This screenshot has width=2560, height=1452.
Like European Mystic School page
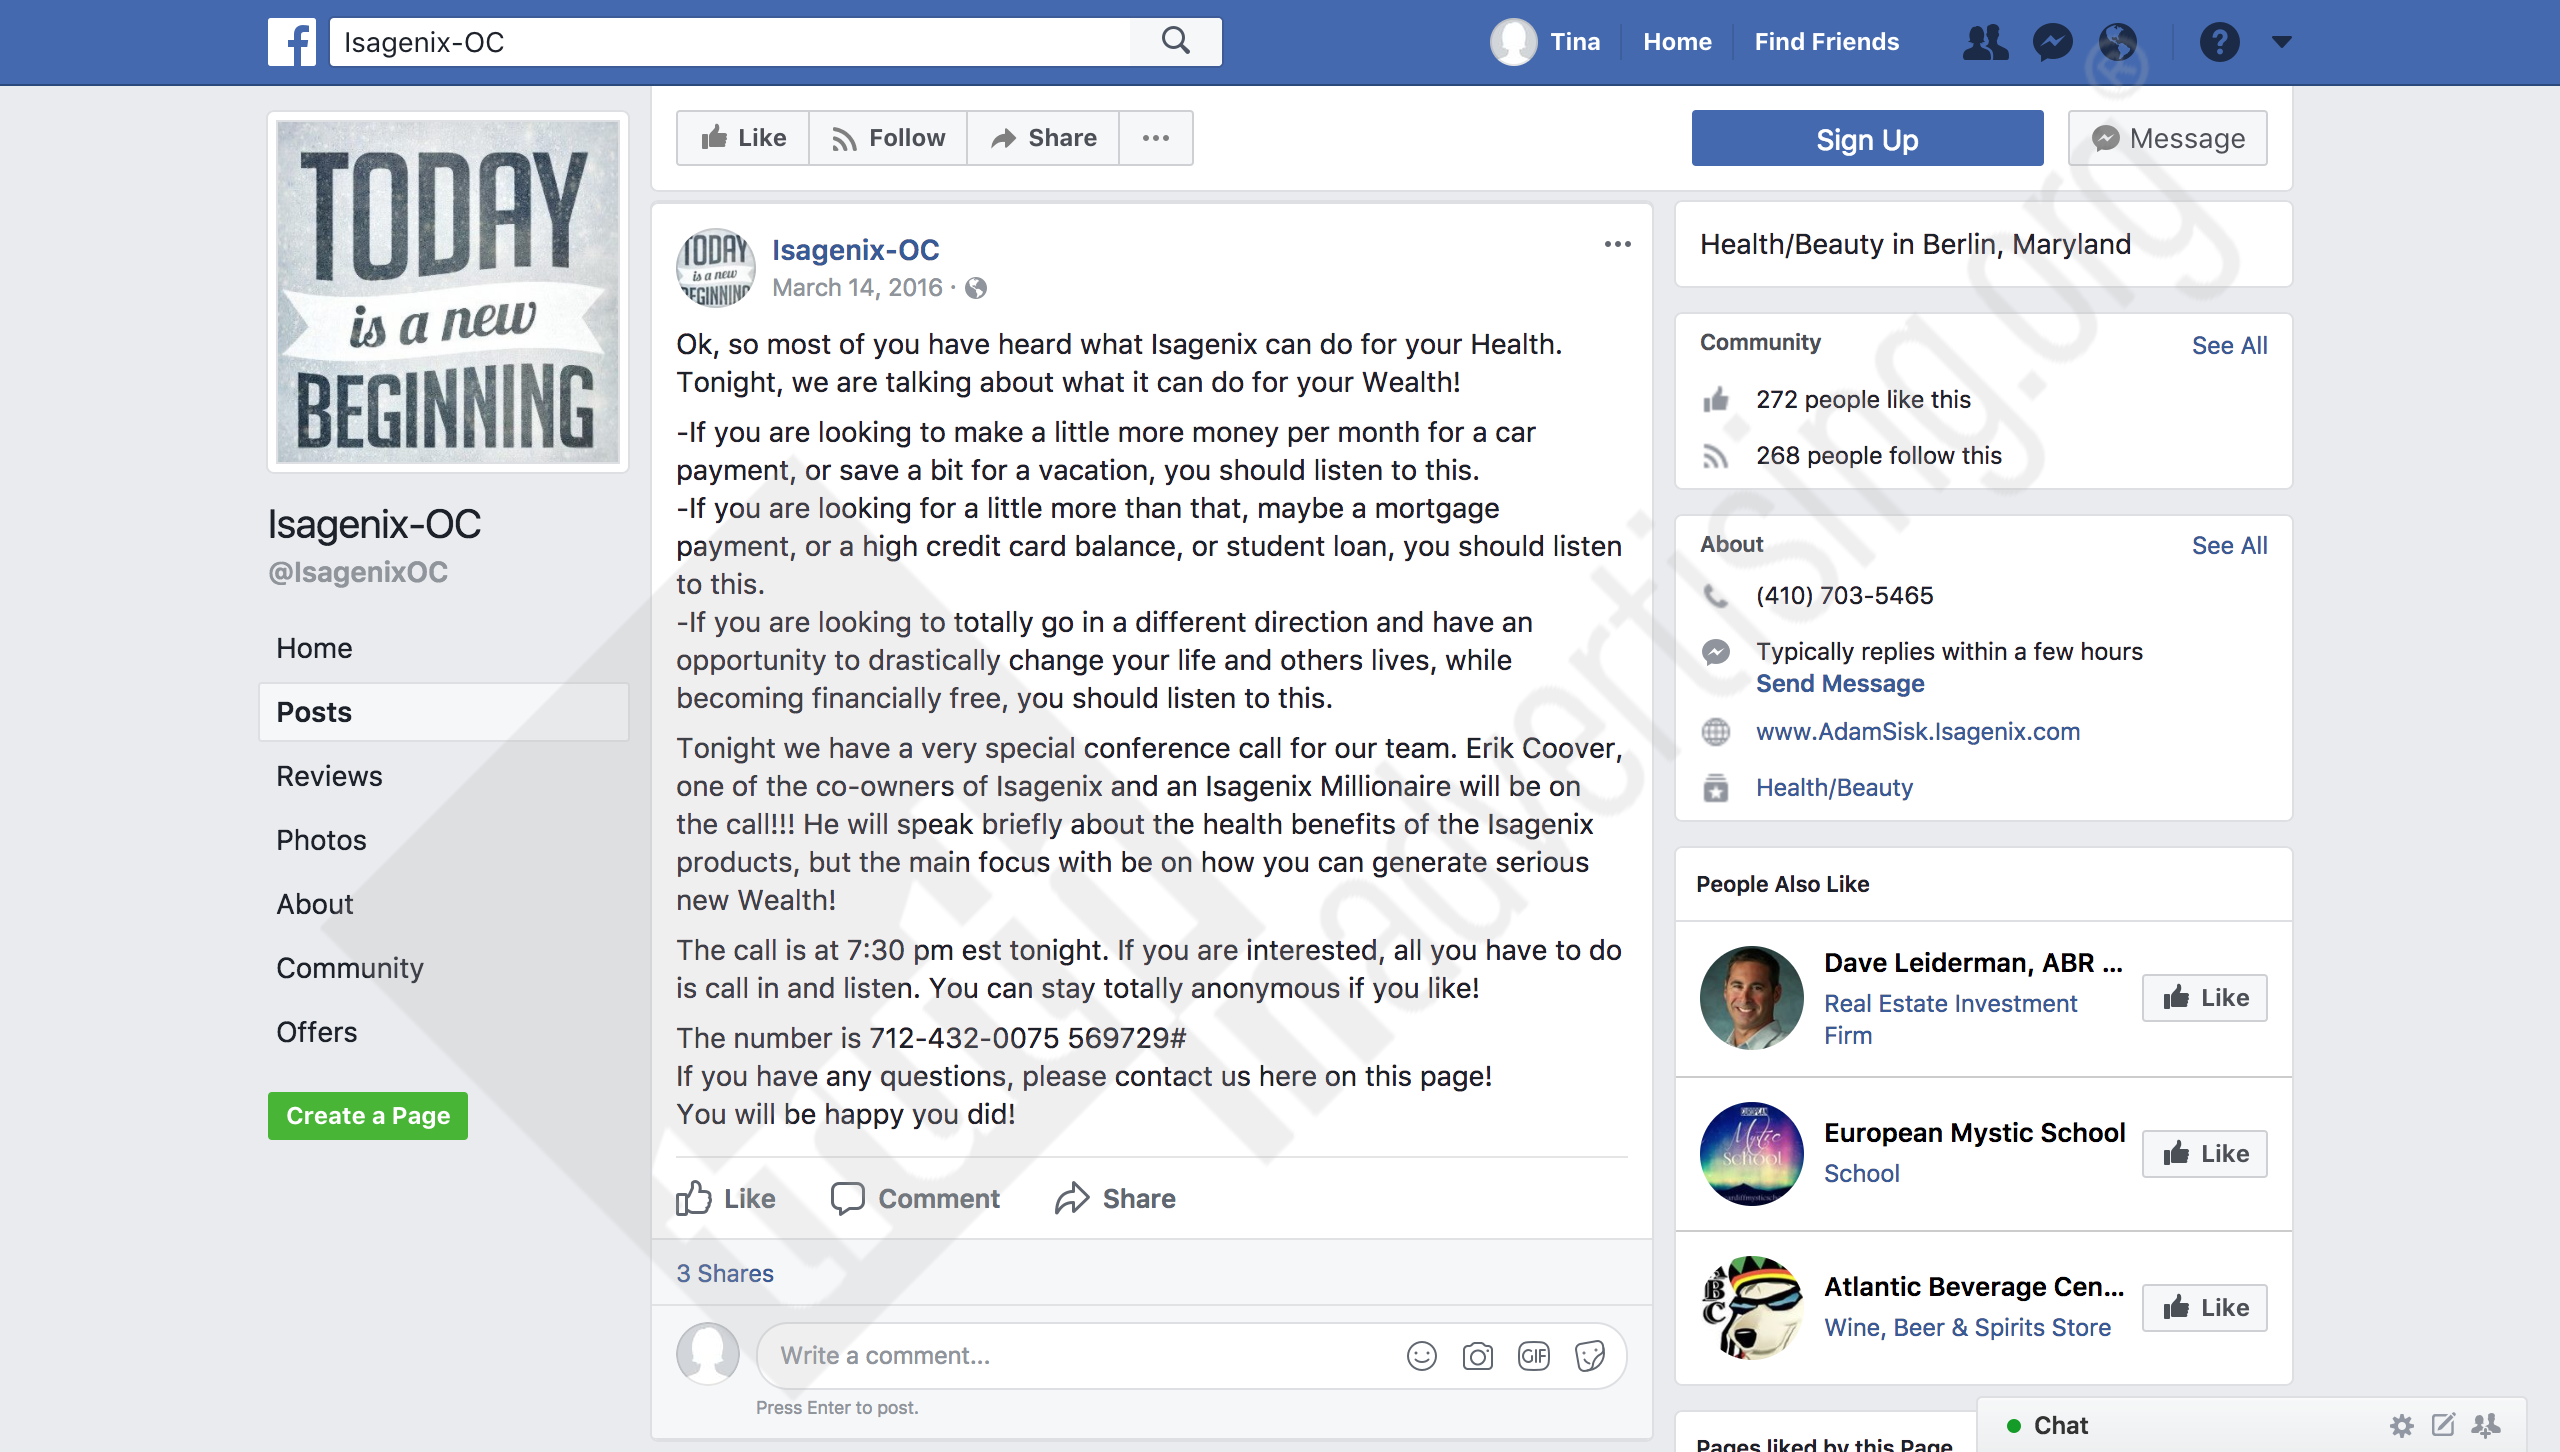(x=2204, y=1154)
